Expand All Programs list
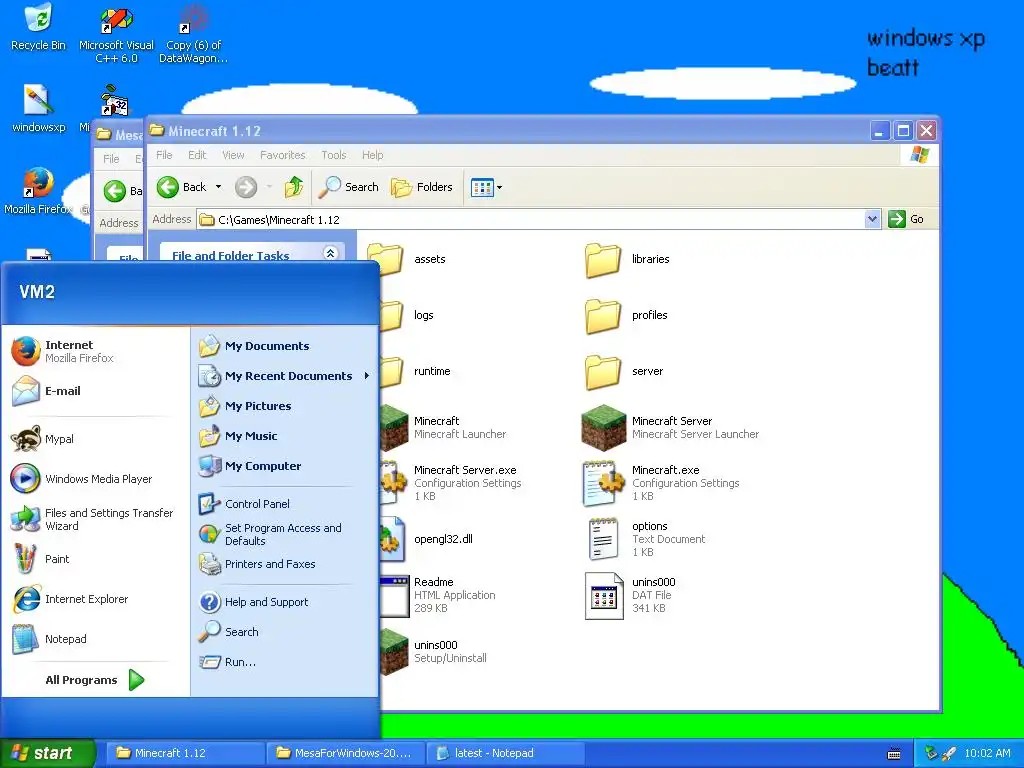This screenshot has width=1024, height=768. tap(95, 680)
